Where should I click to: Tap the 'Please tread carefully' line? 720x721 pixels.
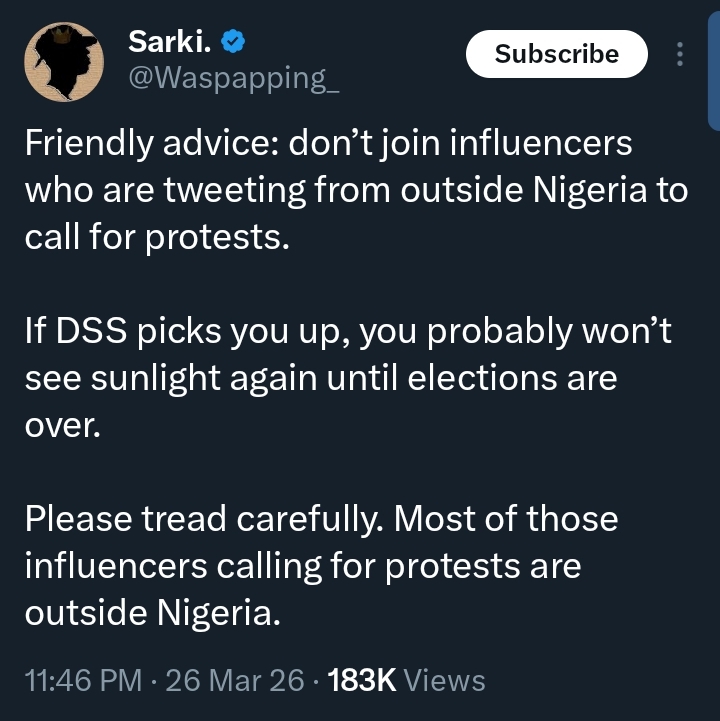[321, 520]
